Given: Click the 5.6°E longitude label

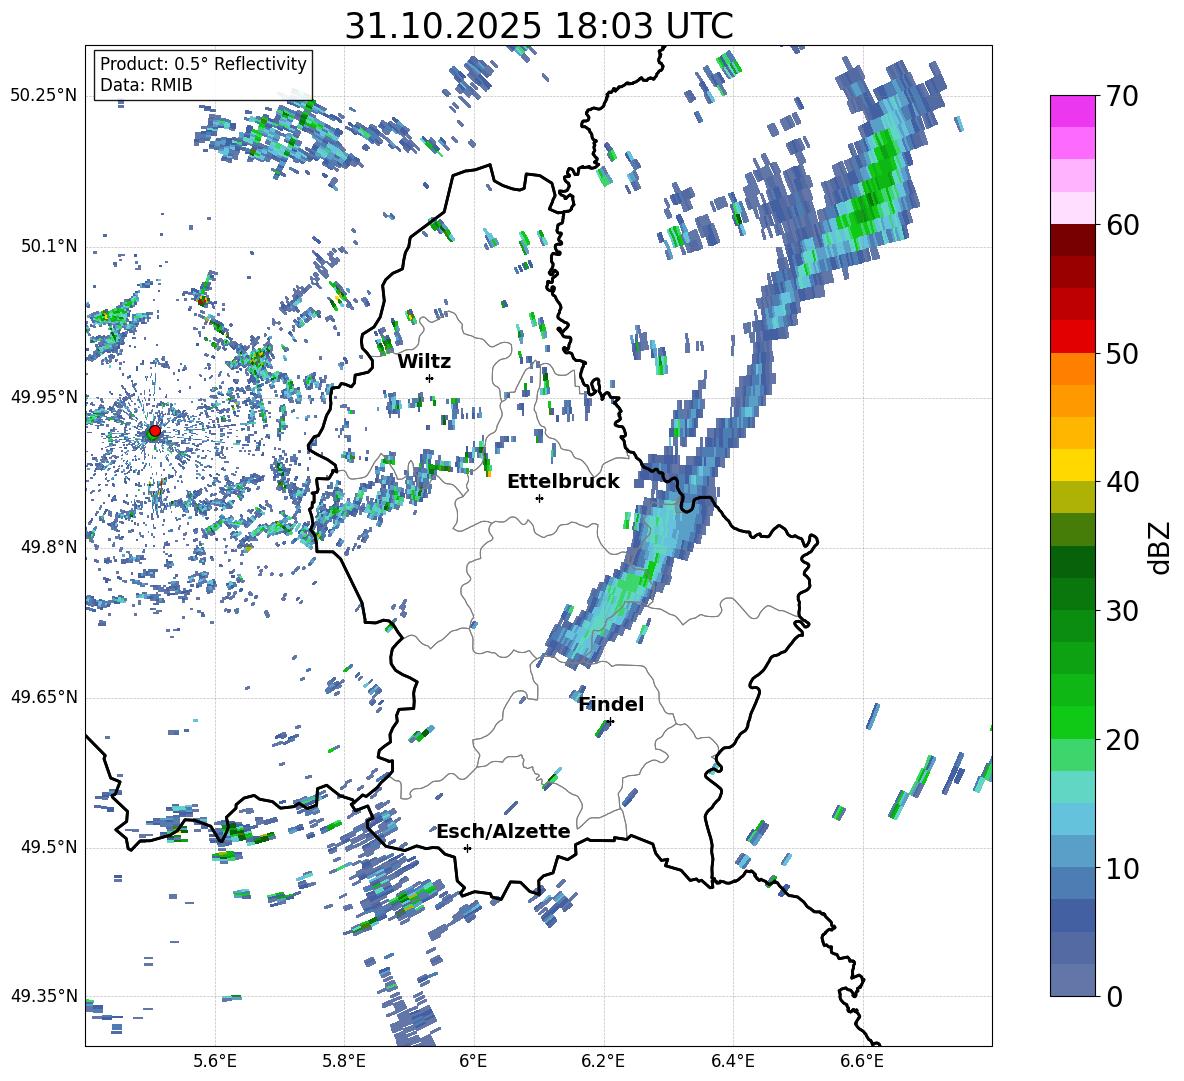Looking at the screenshot, I should (x=215, y=1061).
